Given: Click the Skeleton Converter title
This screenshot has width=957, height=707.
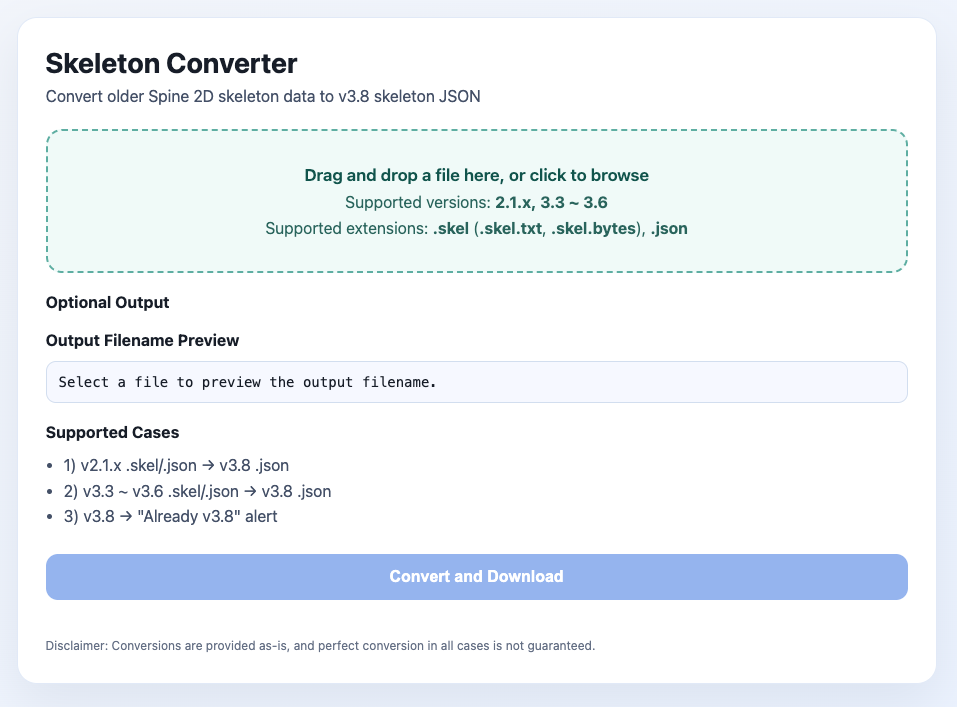Looking at the screenshot, I should click(x=171, y=63).
